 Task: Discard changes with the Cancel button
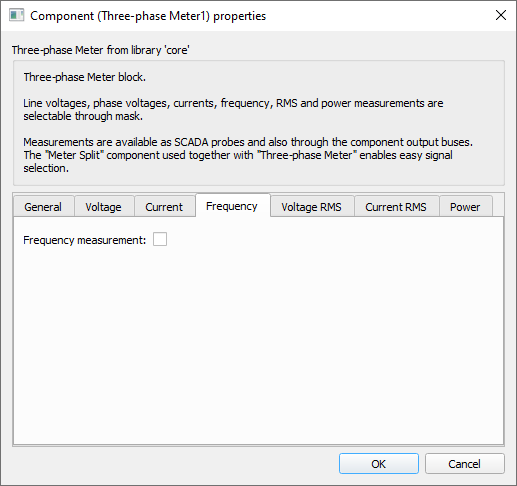pos(465,464)
